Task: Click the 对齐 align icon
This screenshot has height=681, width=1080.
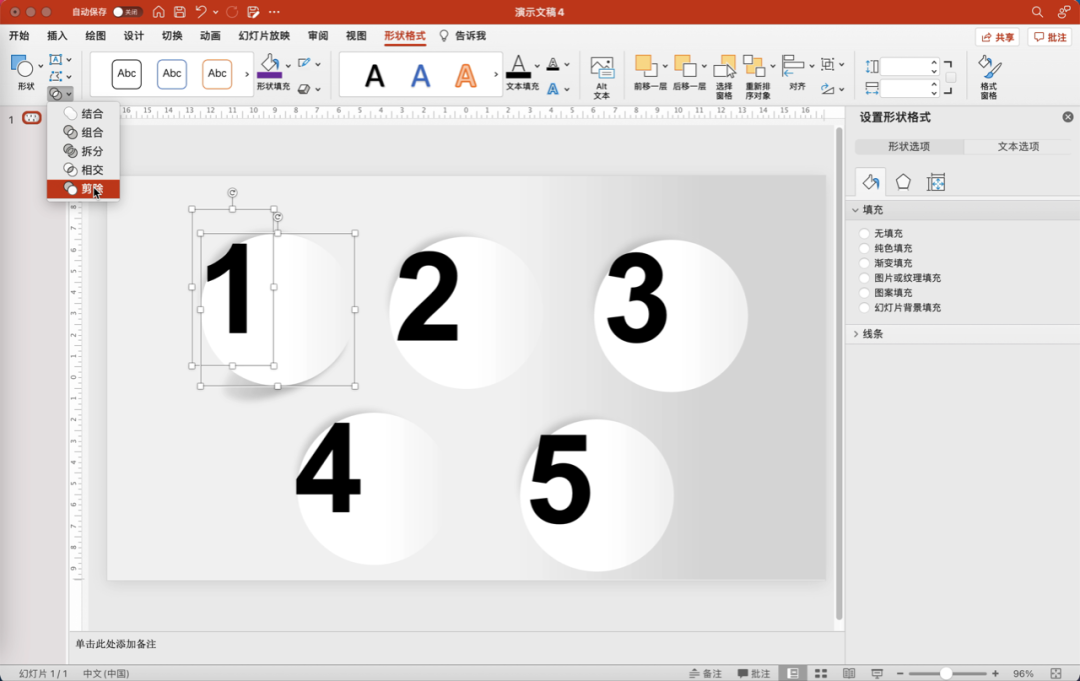Action: (793, 66)
